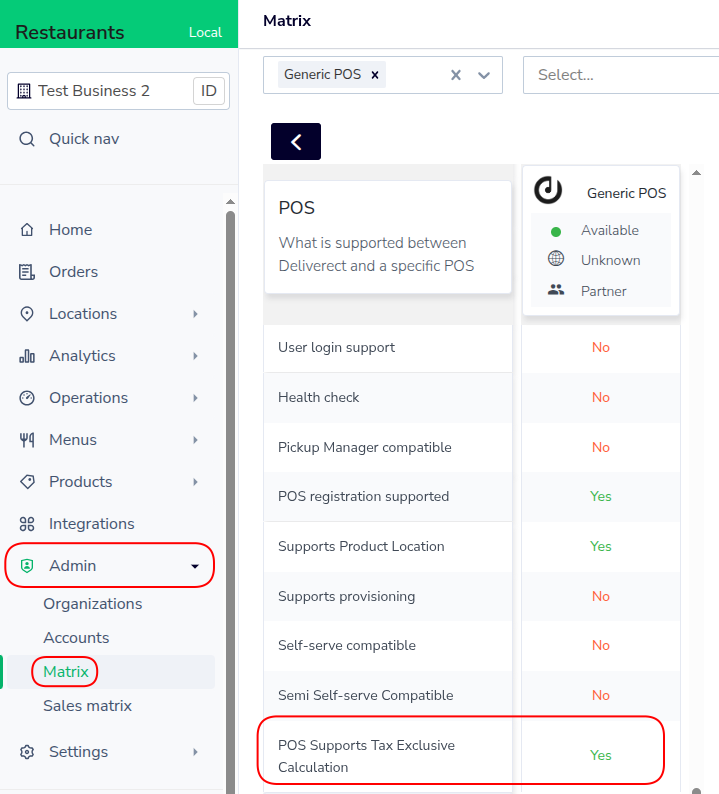Screen dimensions: 719x794
Task: Click the Semi Self-serve Compatible row label
Action: pos(366,695)
